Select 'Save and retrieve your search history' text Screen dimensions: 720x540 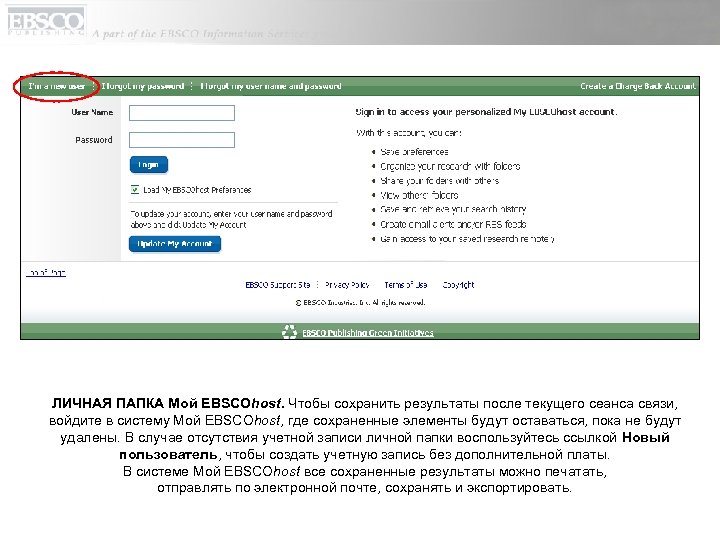[x=453, y=209]
